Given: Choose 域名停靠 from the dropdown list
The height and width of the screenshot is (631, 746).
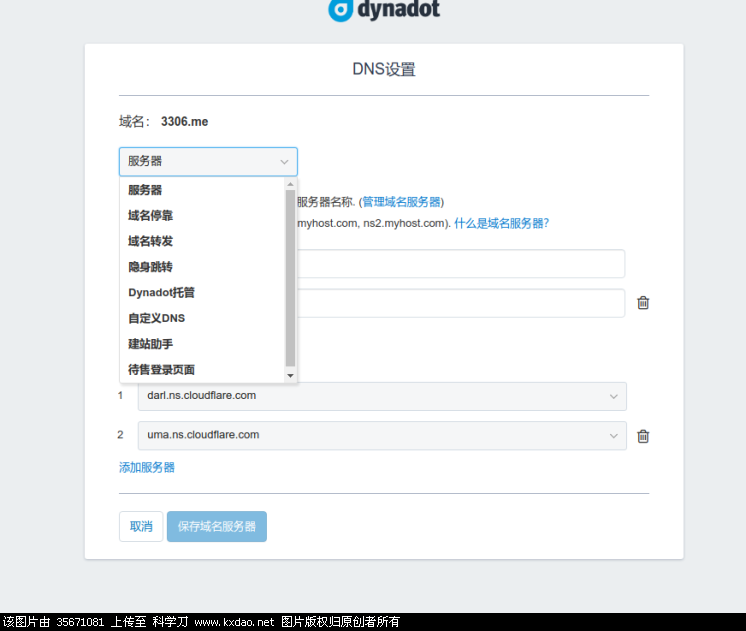Looking at the screenshot, I should [x=202, y=216].
